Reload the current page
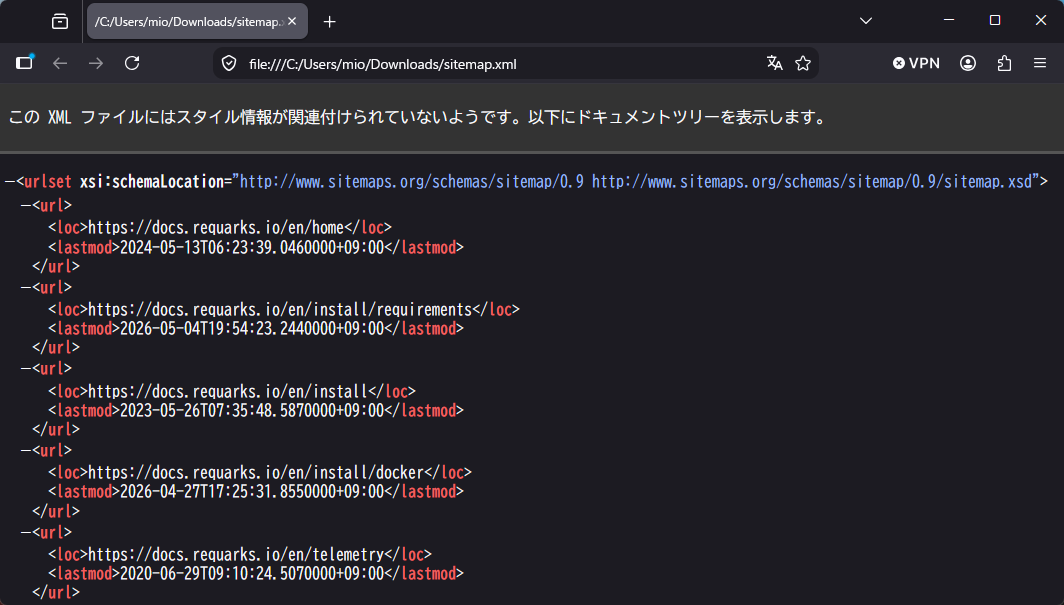Screen dimensions: 1064x605 [132, 63]
